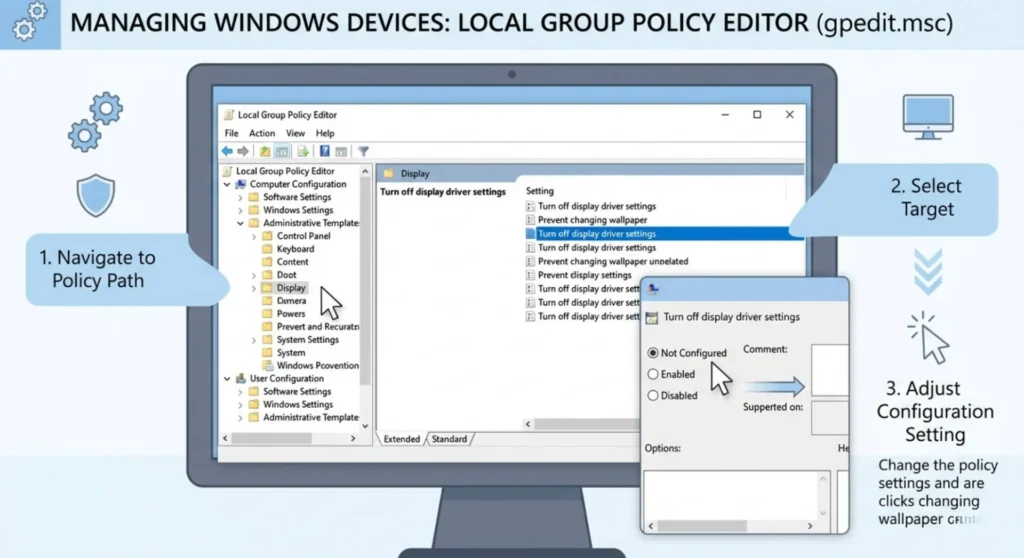This screenshot has height=558, width=1024.
Task: Click the Powers folder icon
Action: click(x=267, y=314)
